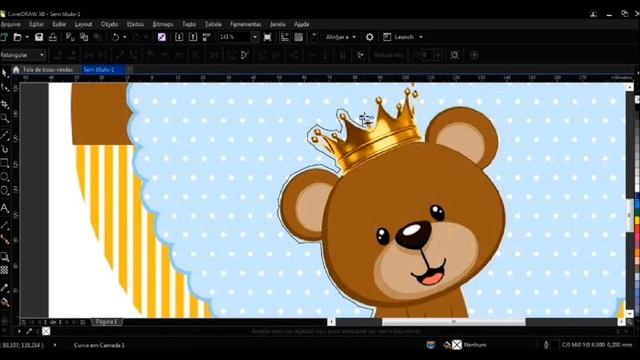Expand the zoom level dropdown arrow
Screen dimensions: 640x360
pos(255,37)
